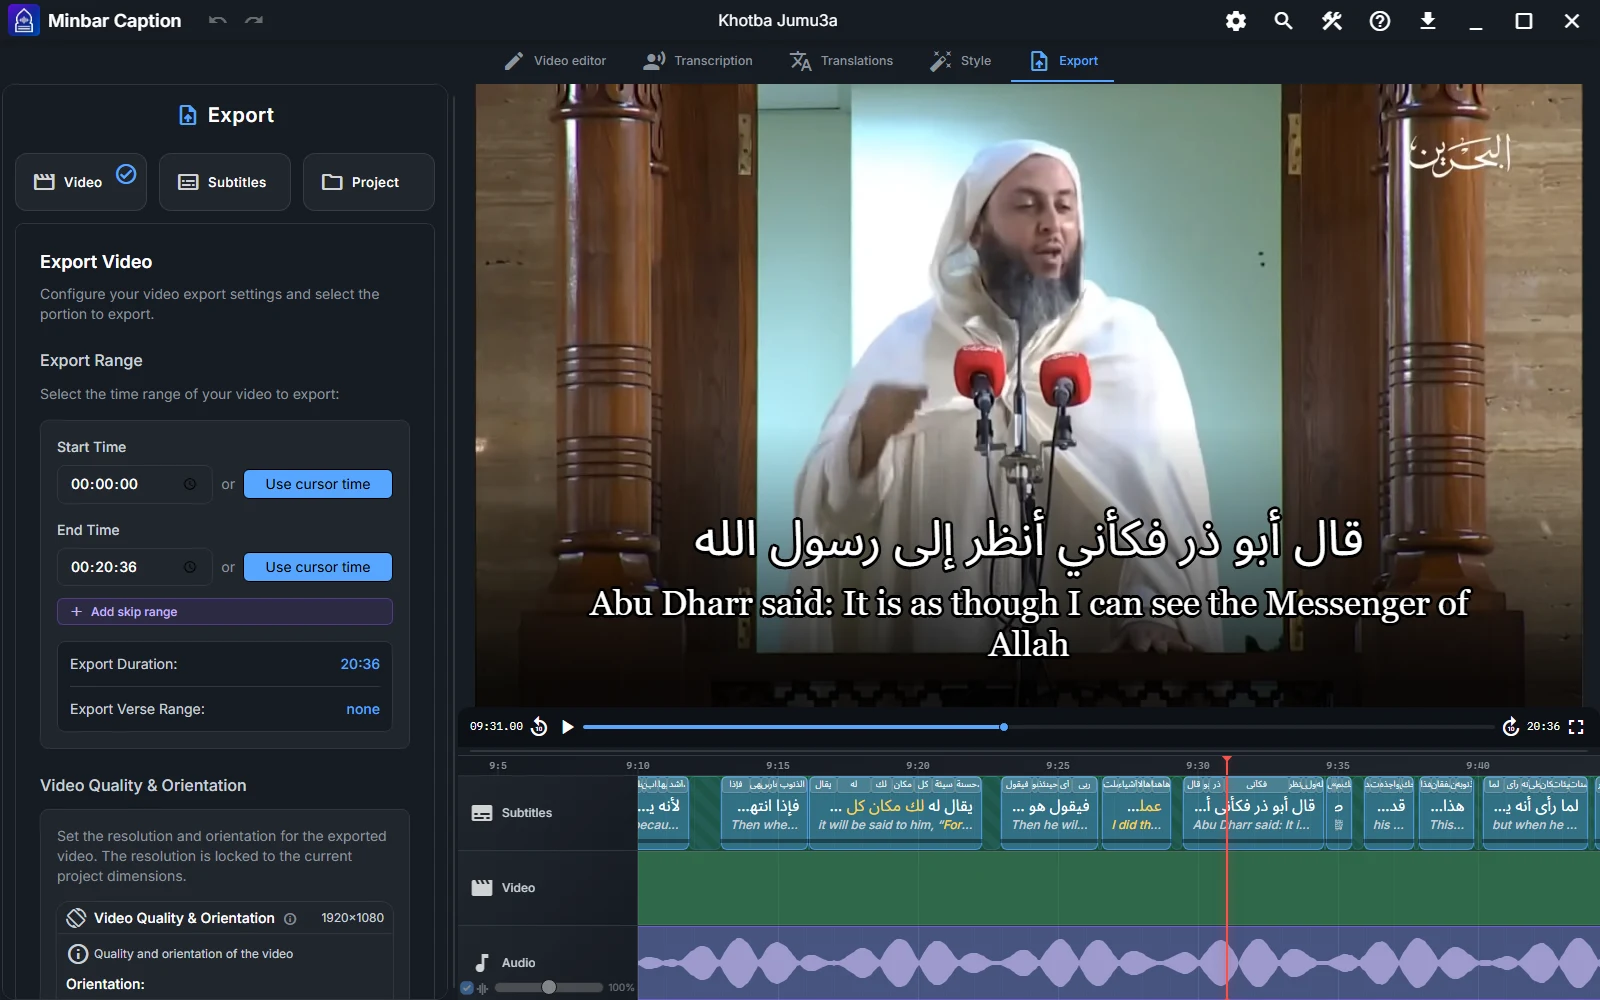Open help via the question mark icon

point(1380,21)
